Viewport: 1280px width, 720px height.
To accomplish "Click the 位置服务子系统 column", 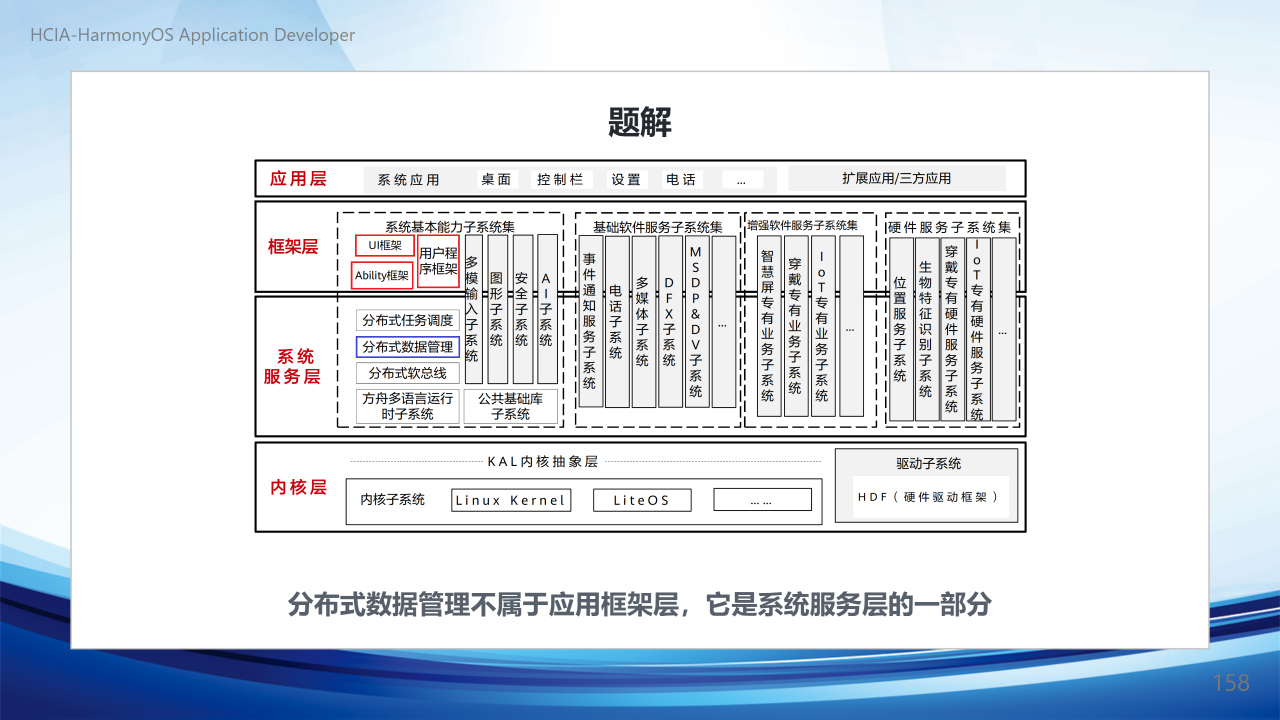I will click(902, 329).
